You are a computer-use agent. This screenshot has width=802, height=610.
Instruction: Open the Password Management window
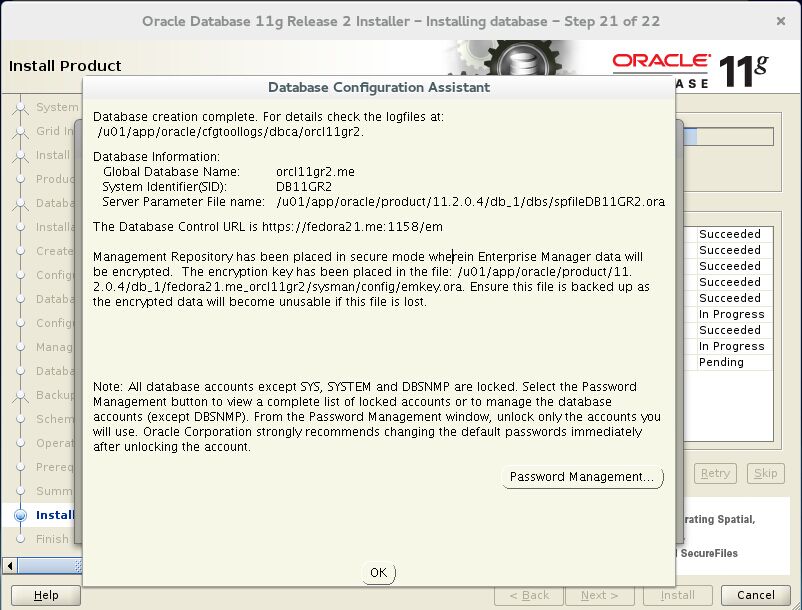[x=582, y=477]
